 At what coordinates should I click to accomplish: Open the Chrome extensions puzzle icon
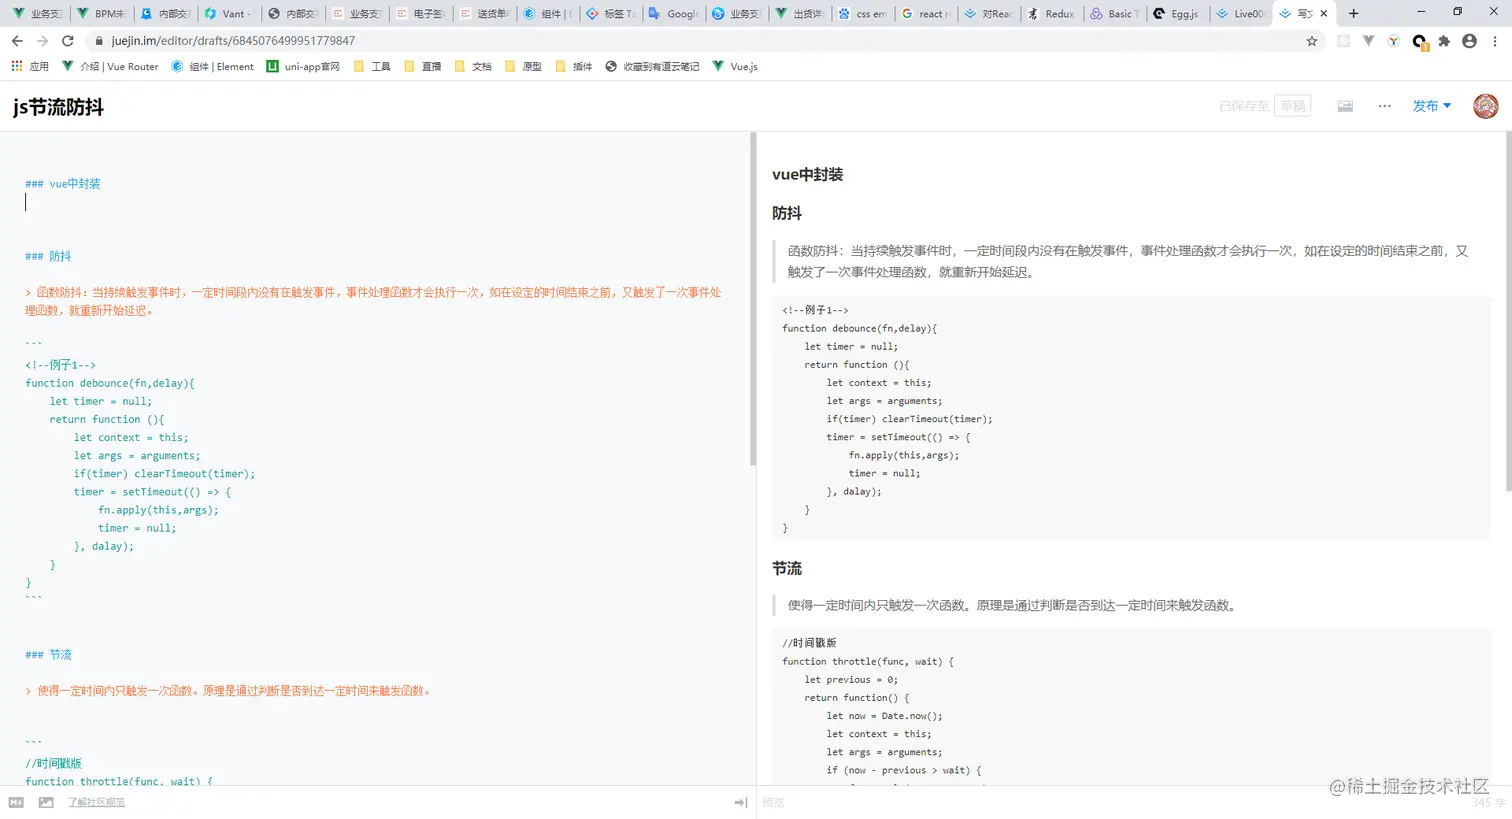[1444, 41]
